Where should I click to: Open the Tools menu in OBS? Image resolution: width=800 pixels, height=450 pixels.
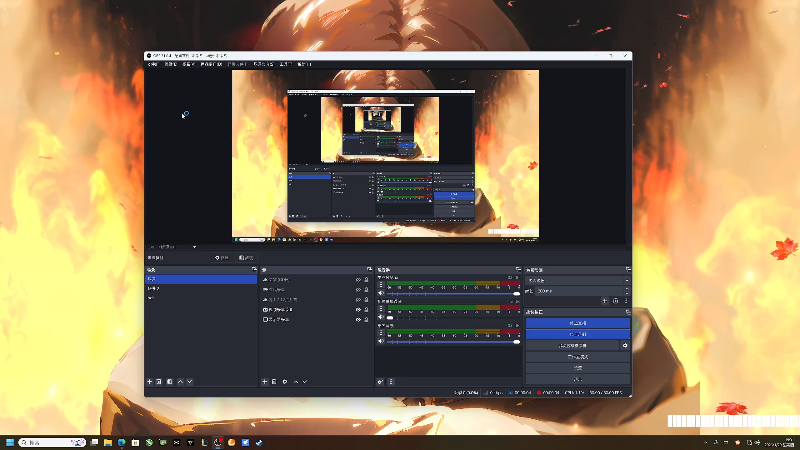[x=286, y=64]
